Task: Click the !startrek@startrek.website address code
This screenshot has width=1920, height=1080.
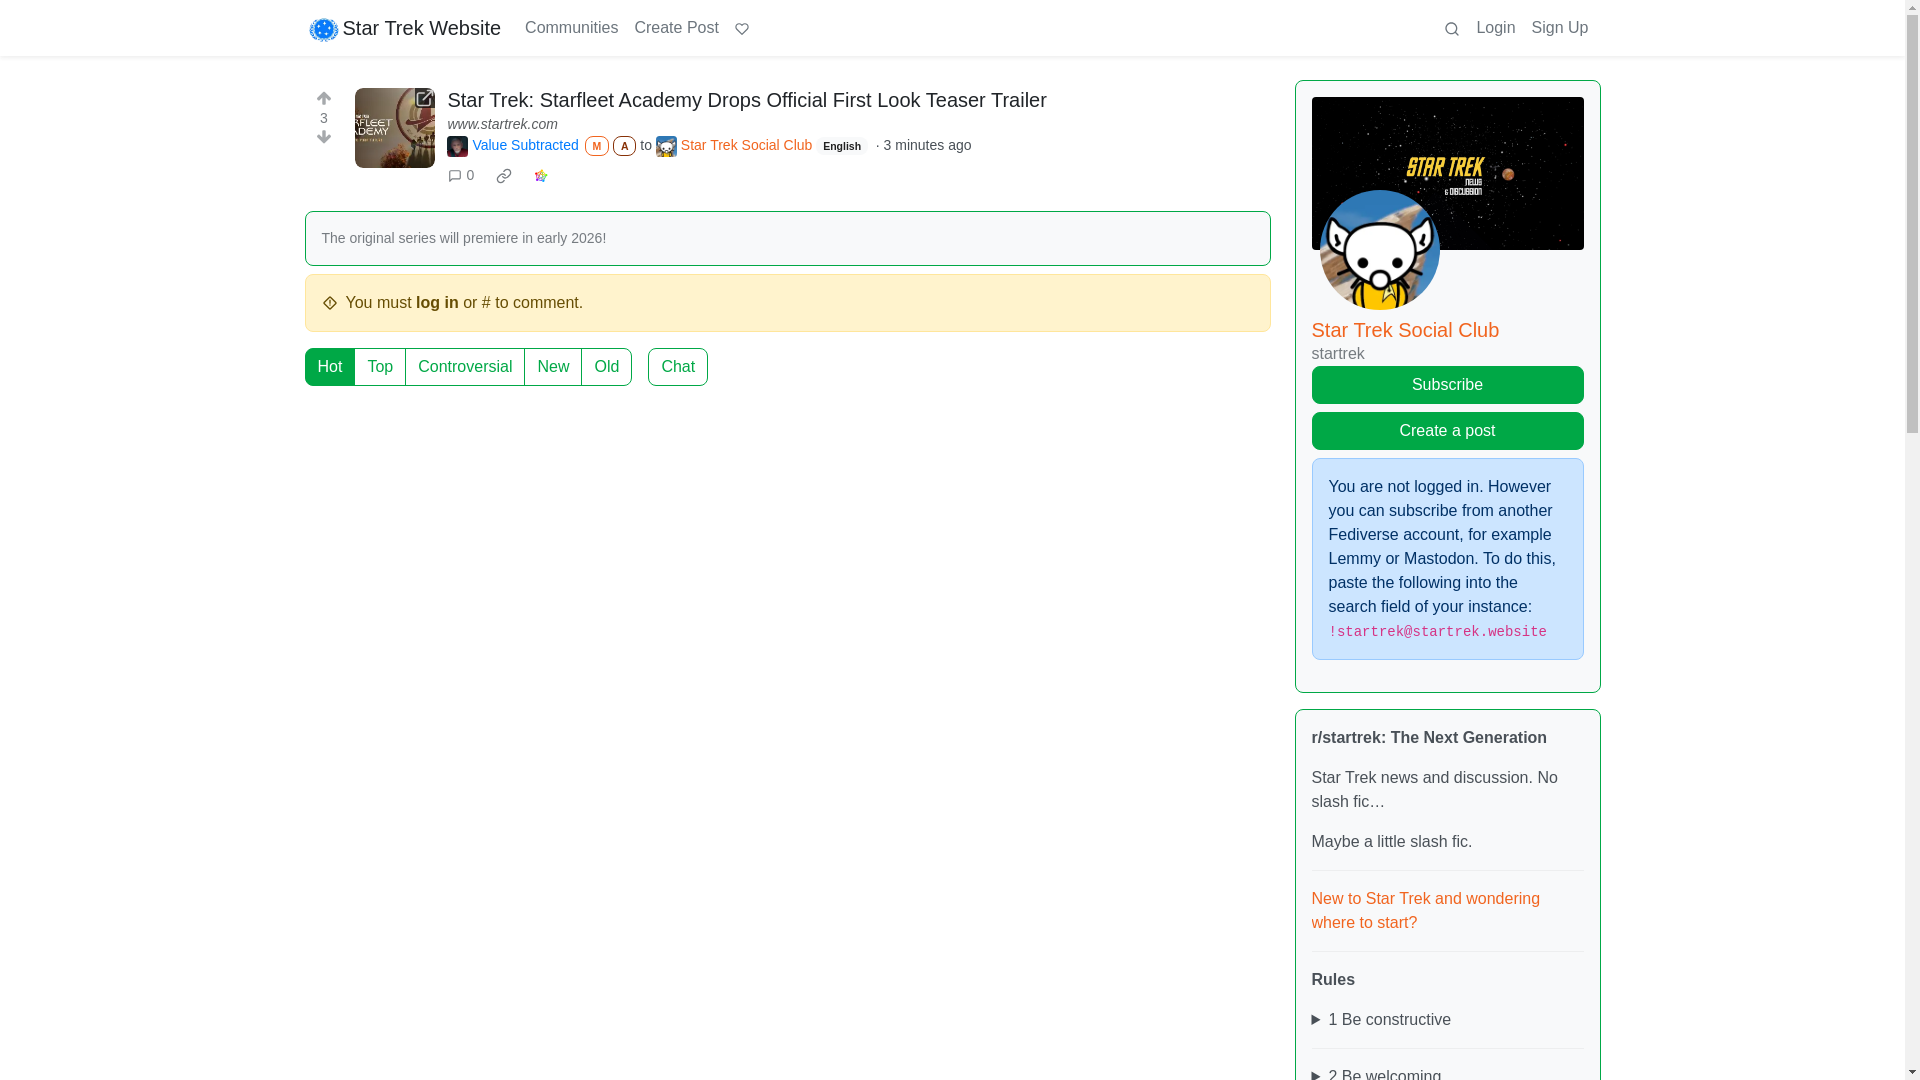Action: click(x=1437, y=632)
